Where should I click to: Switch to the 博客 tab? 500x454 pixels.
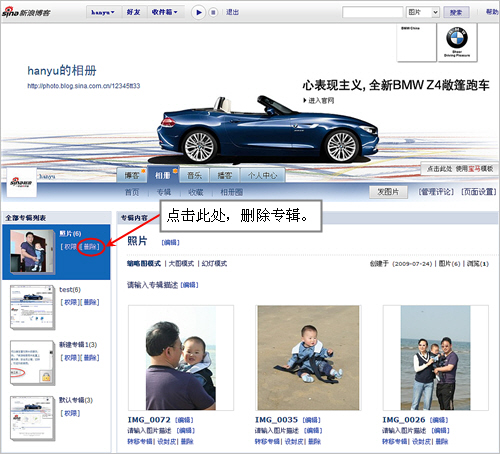[x=132, y=175]
